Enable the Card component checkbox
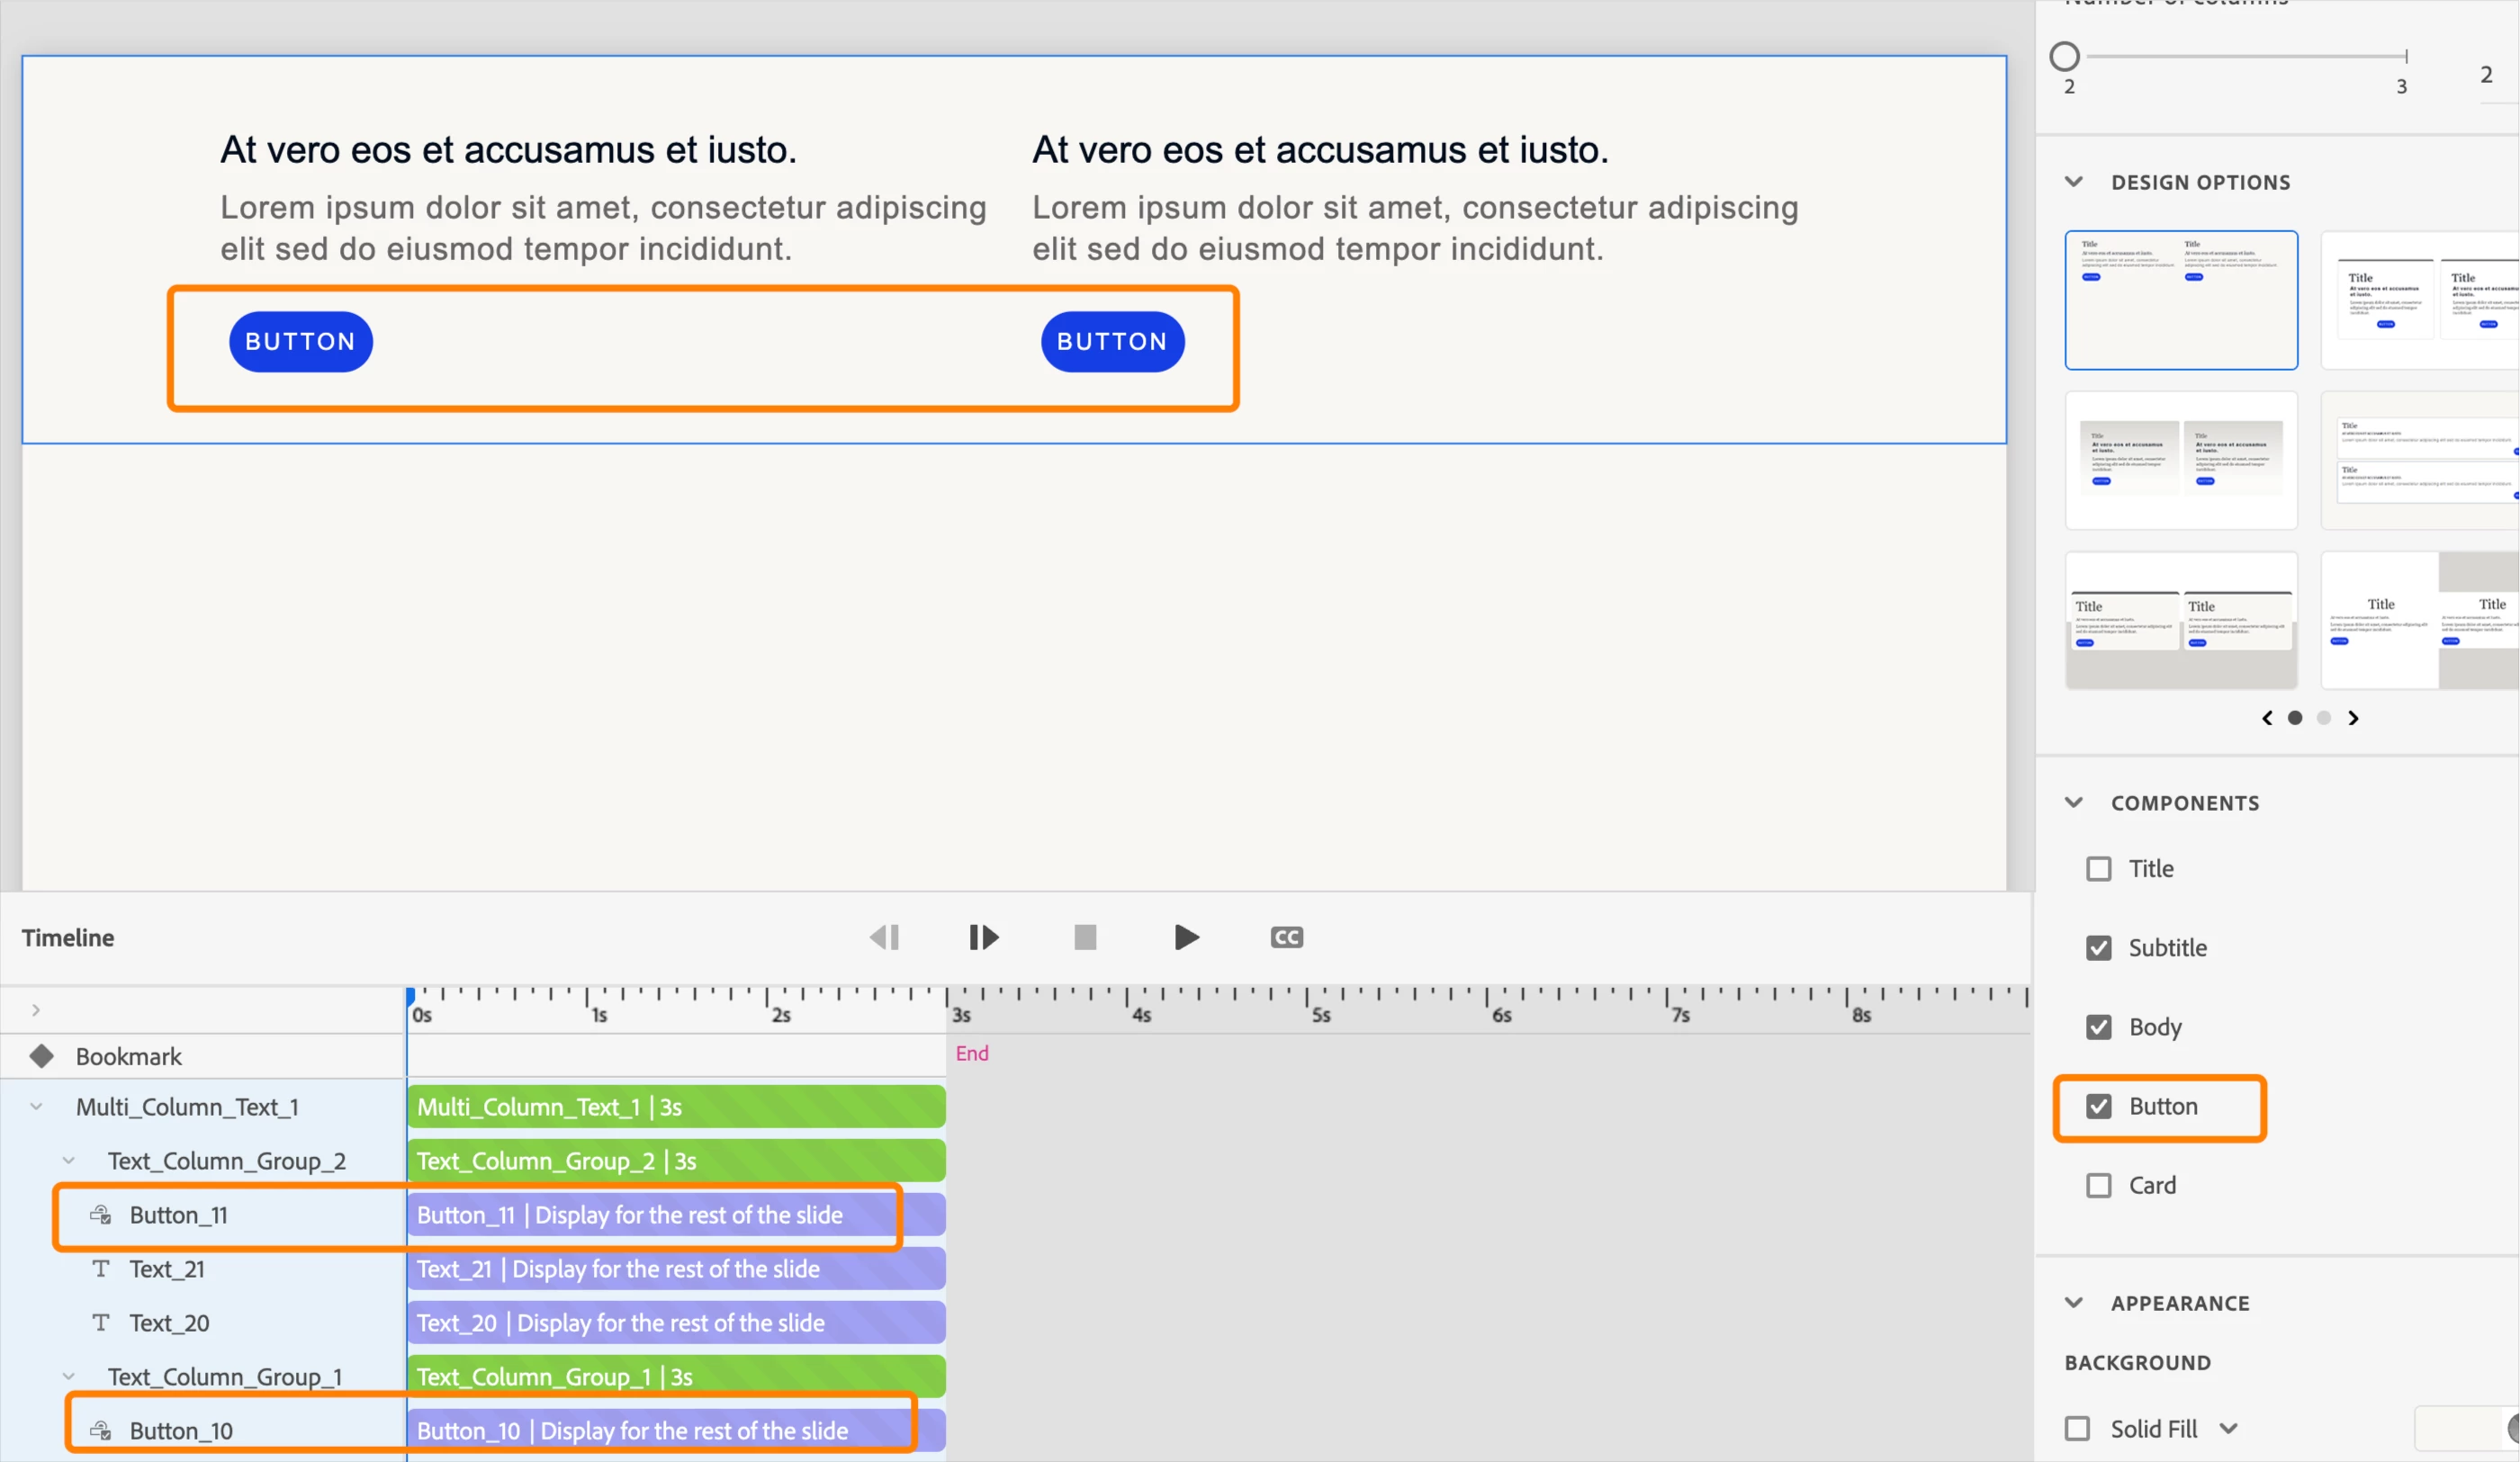This screenshot has height=1462, width=2520. point(2099,1185)
